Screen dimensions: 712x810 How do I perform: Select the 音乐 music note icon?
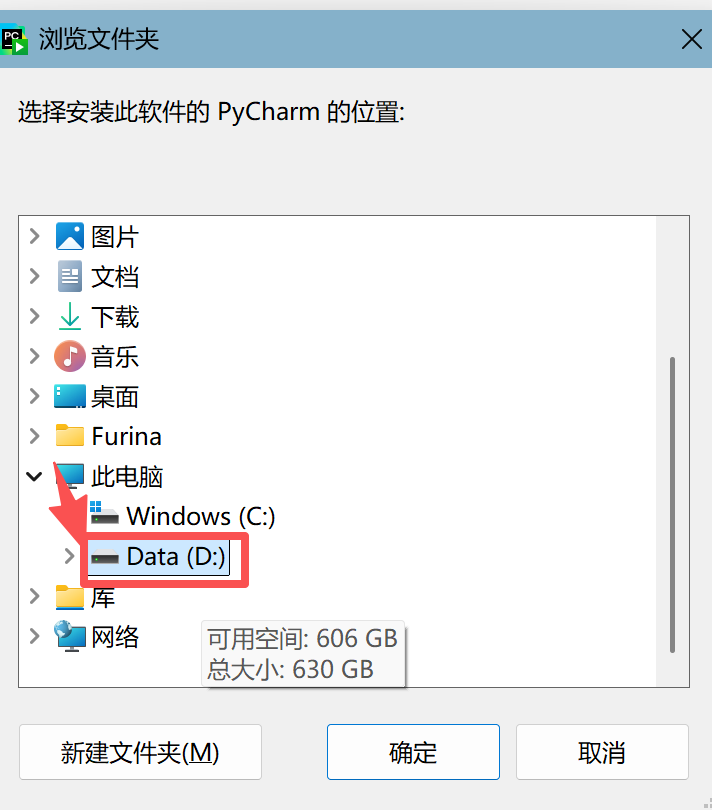pos(70,356)
